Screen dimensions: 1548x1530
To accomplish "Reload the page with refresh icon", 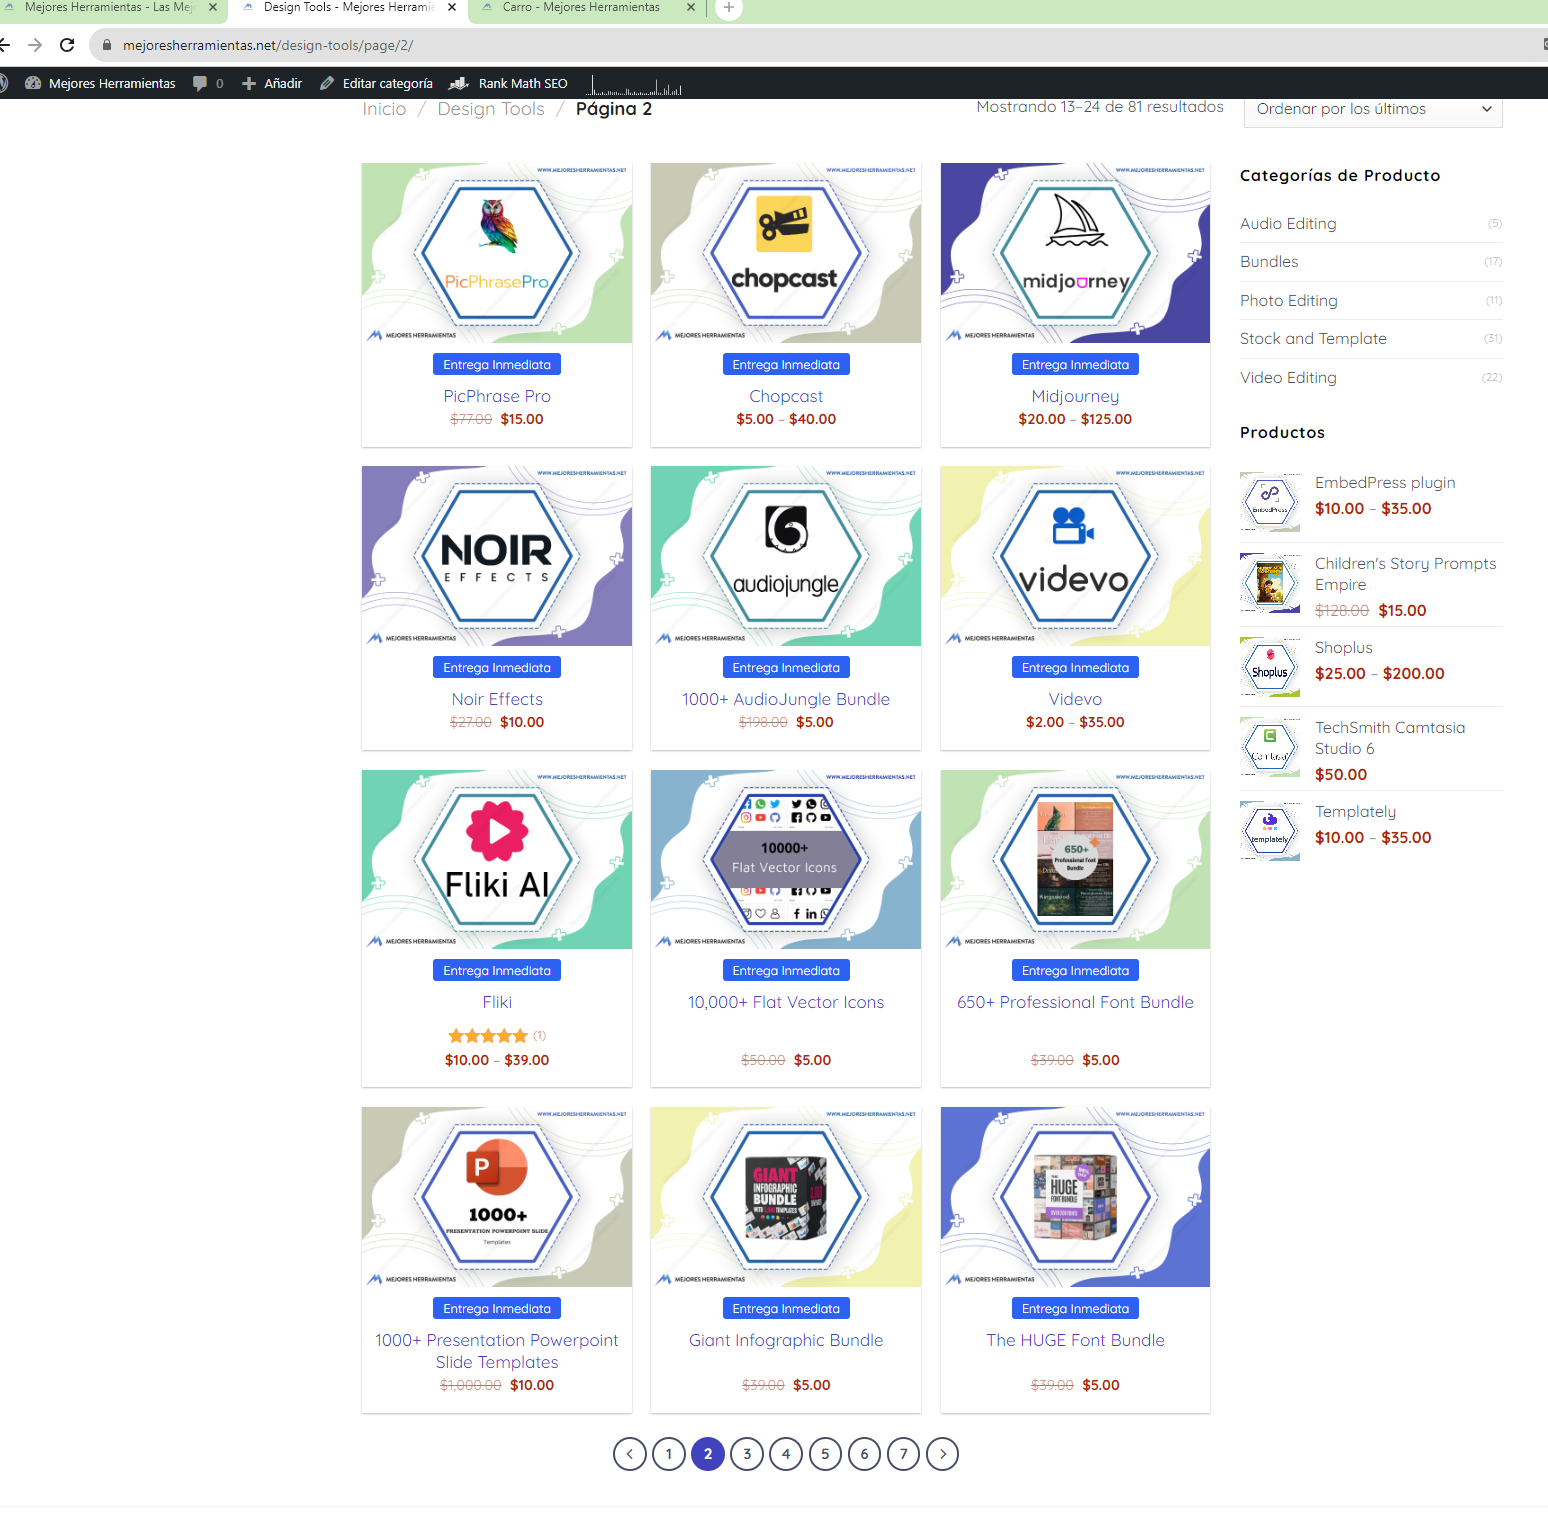I will 67,45.
